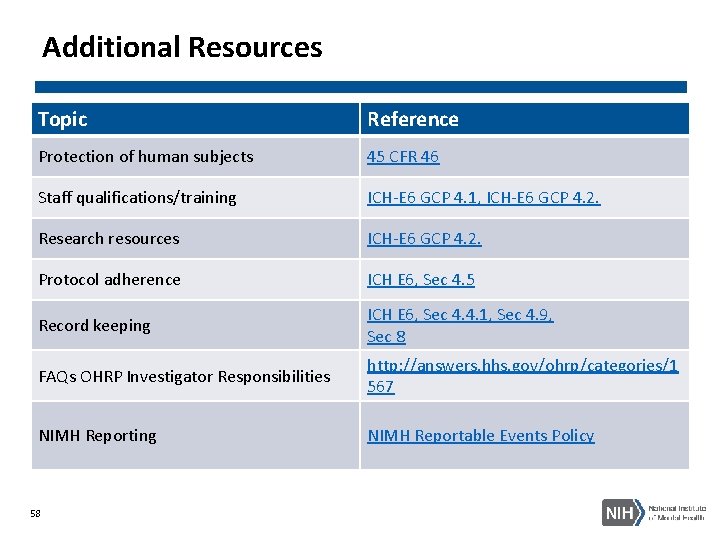Select the 'Record keeping' cell
This screenshot has width=720, height=540.
point(196,326)
